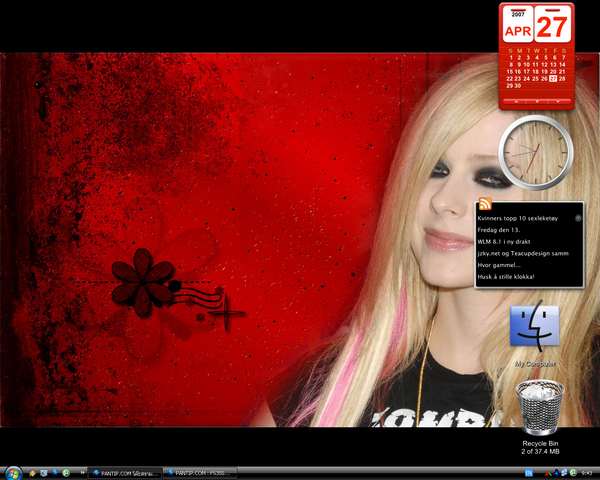Screen dimensions: 600x480
Task: Click the orange RSS feed icon
Action: [485, 204]
